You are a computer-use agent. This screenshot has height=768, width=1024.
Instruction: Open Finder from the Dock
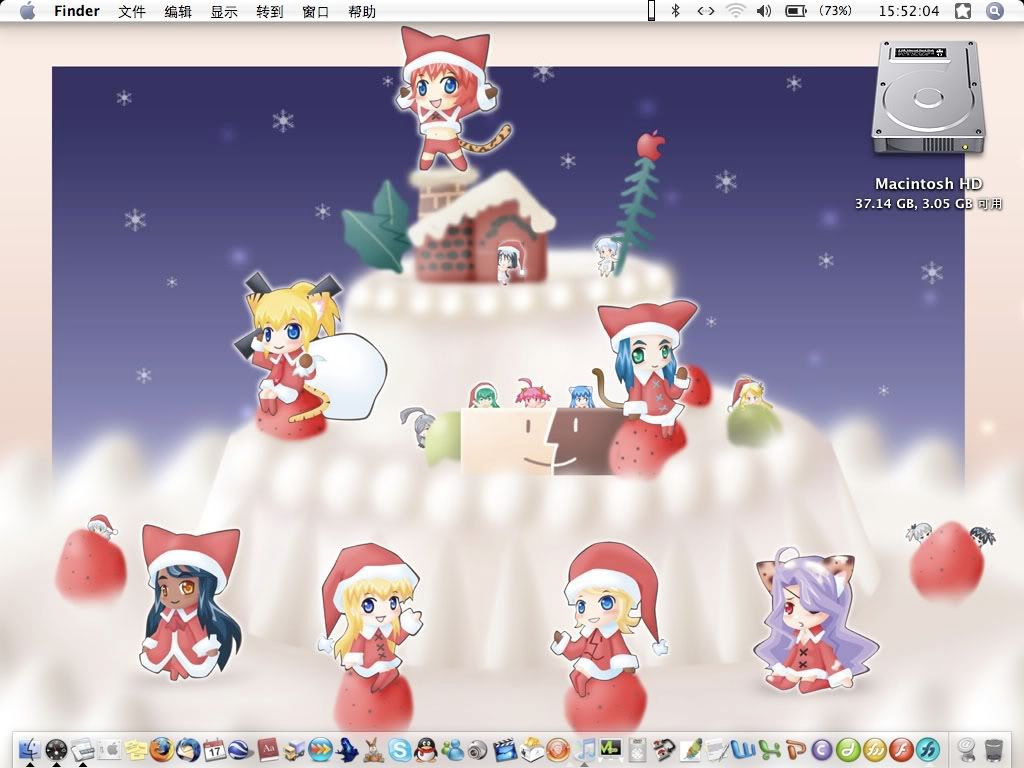click(x=29, y=750)
